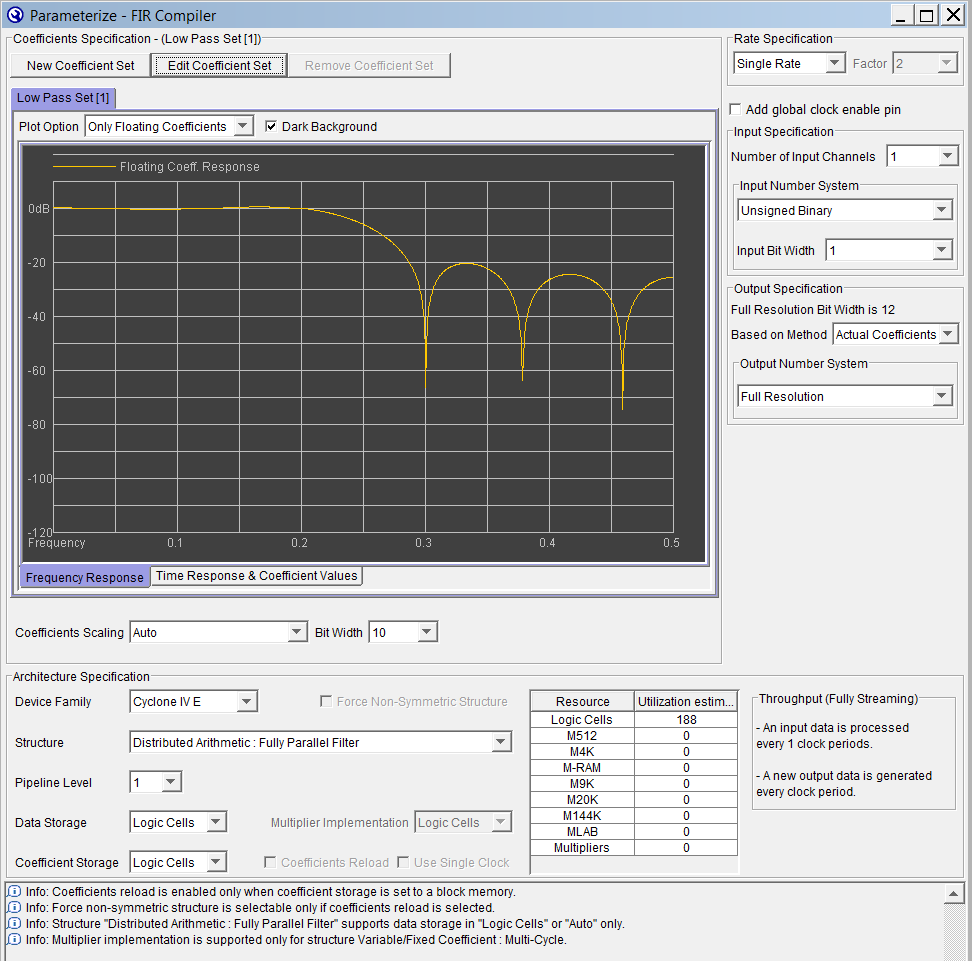Click the scroll up arrow in info messages panel
972x961 pixels.
(x=953, y=893)
